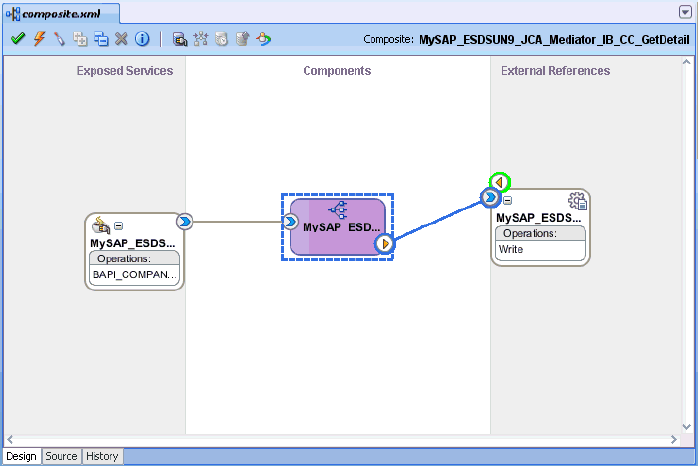Select the purple MySAP_ESD mediator component
The image size is (698, 466).
337,227
